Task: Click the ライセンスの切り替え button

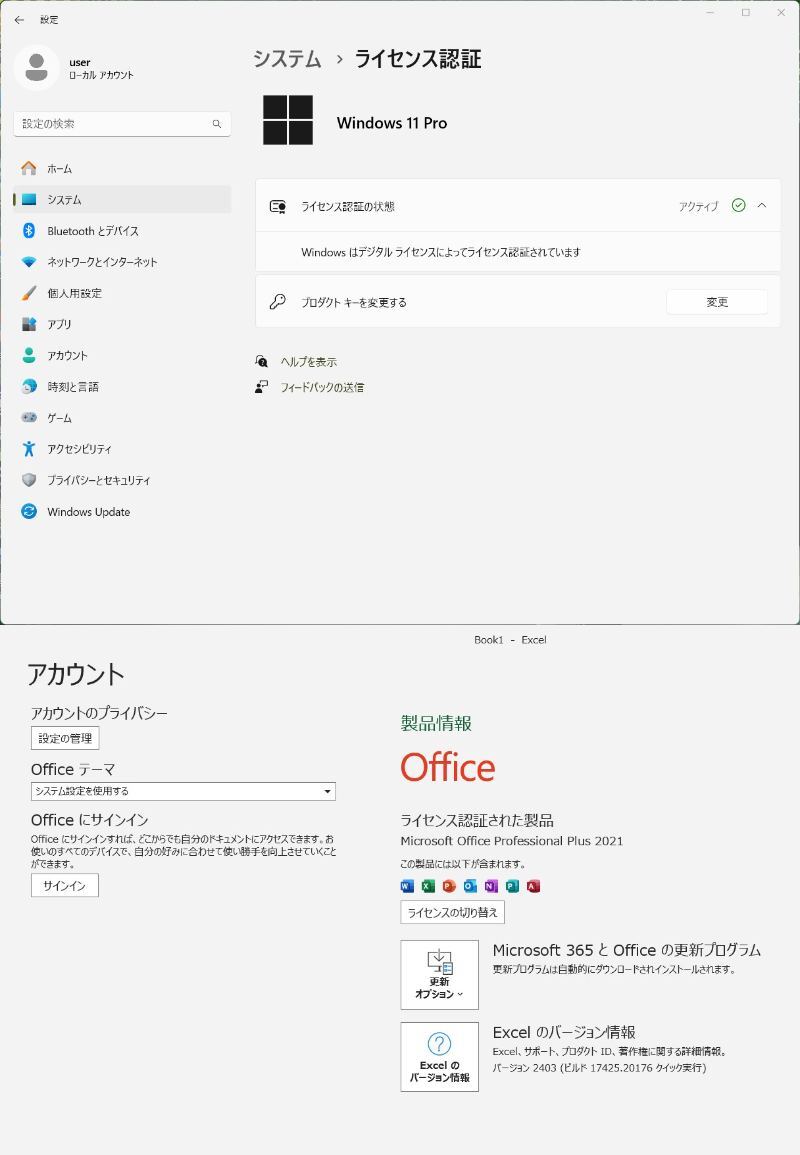Action: [452, 912]
